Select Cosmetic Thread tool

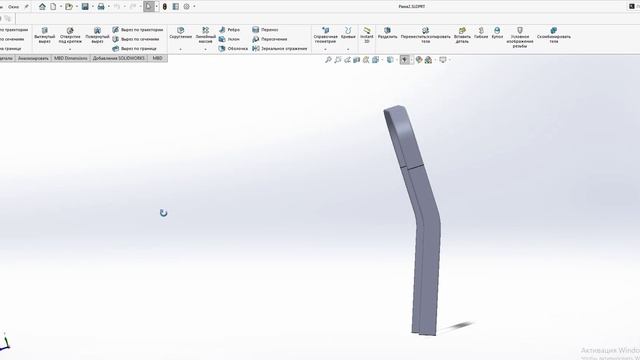point(520,38)
